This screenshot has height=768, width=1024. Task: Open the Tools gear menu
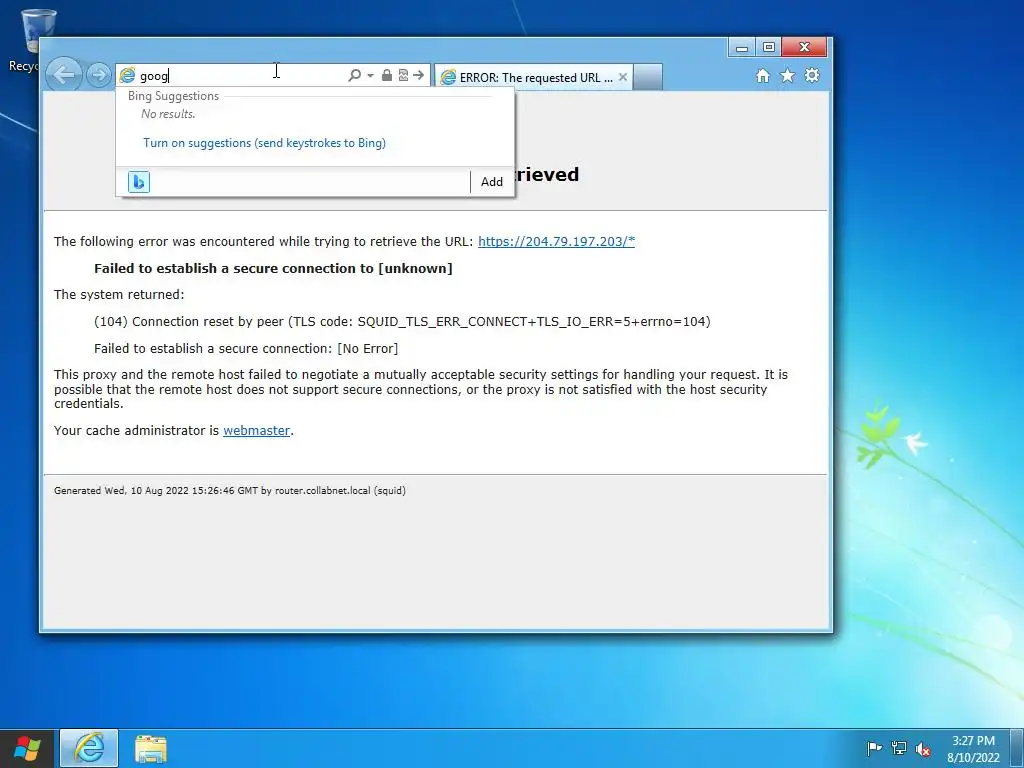tap(812, 75)
